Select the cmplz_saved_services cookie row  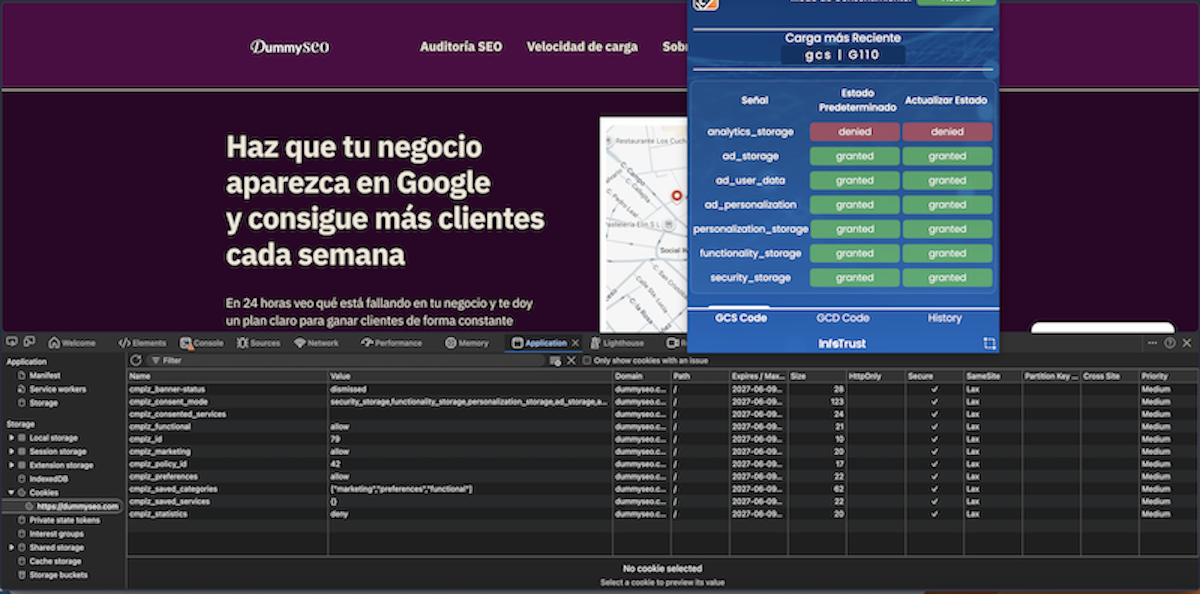tap(662, 501)
